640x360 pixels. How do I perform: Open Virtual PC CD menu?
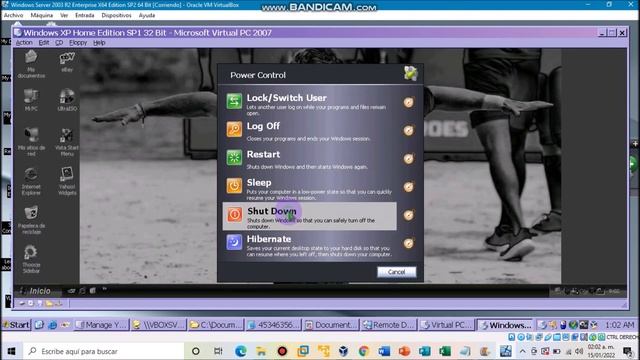(x=59, y=42)
